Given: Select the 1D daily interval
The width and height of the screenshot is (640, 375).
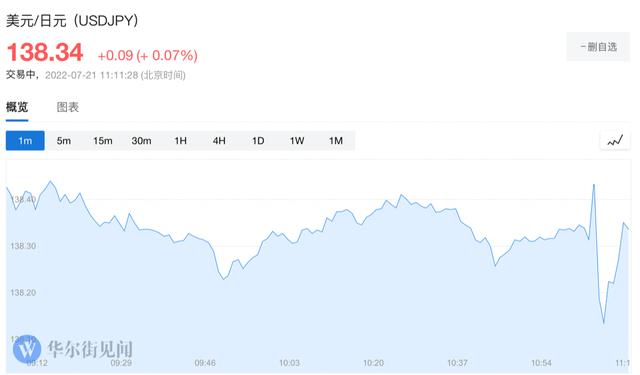Looking at the screenshot, I should 258,141.
